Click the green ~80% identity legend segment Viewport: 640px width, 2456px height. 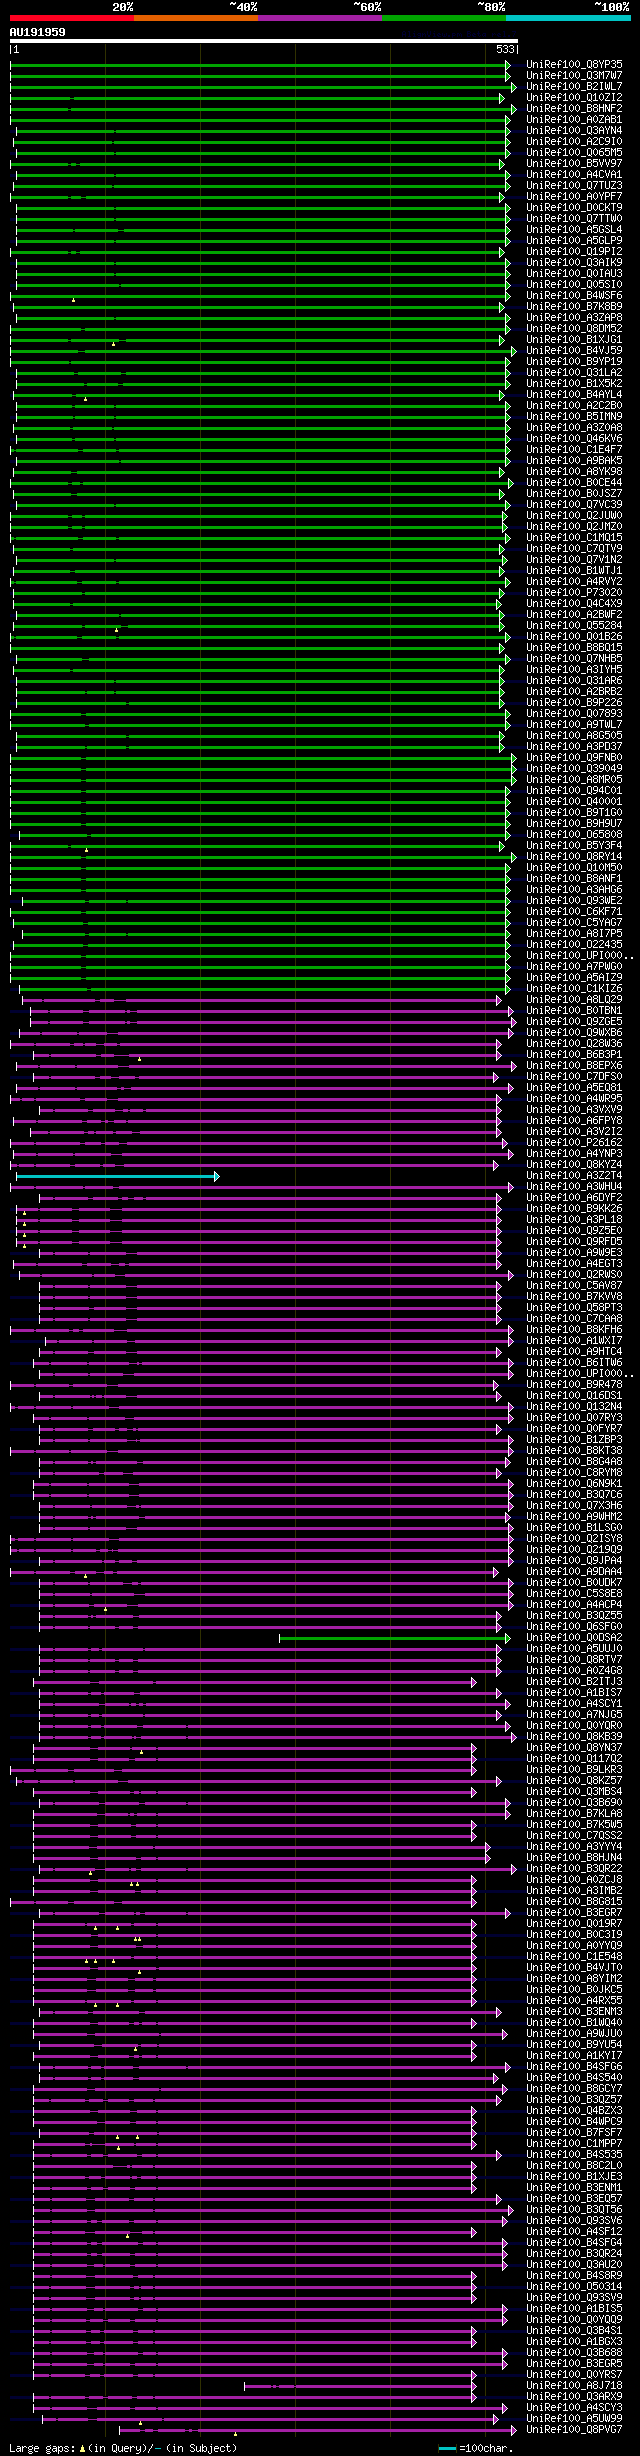coord(443,18)
